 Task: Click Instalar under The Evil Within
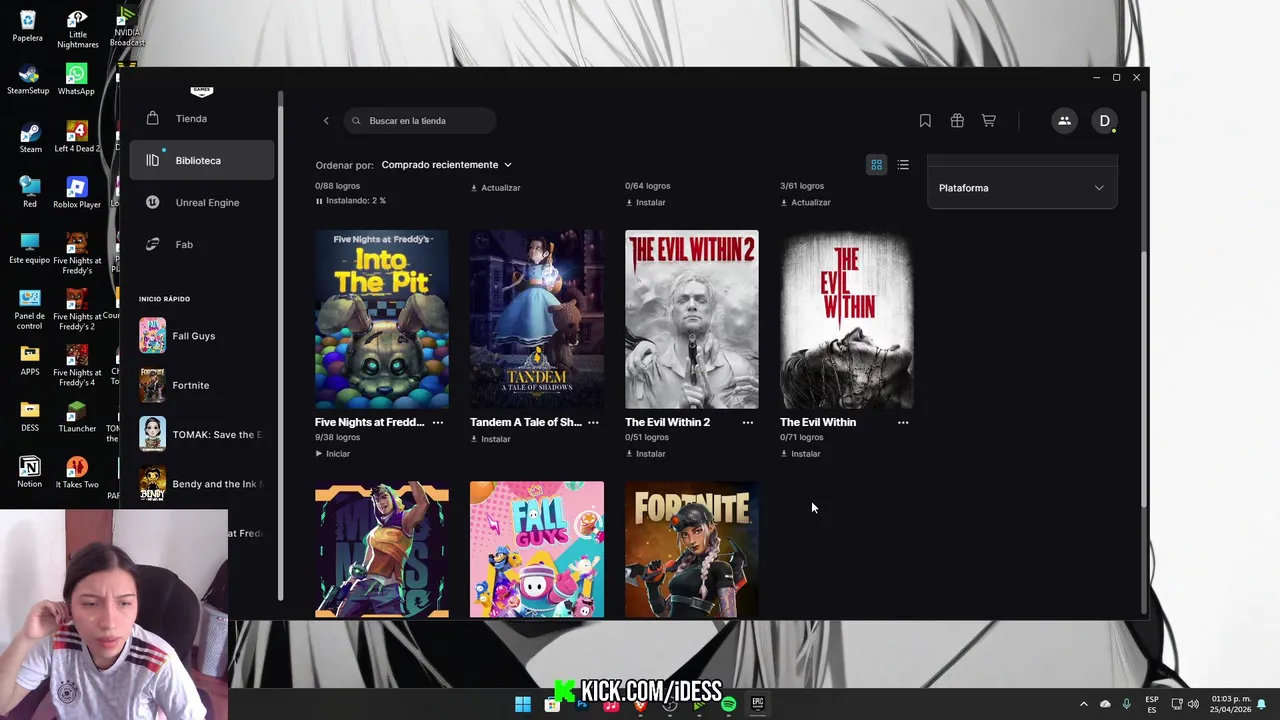click(801, 454)
